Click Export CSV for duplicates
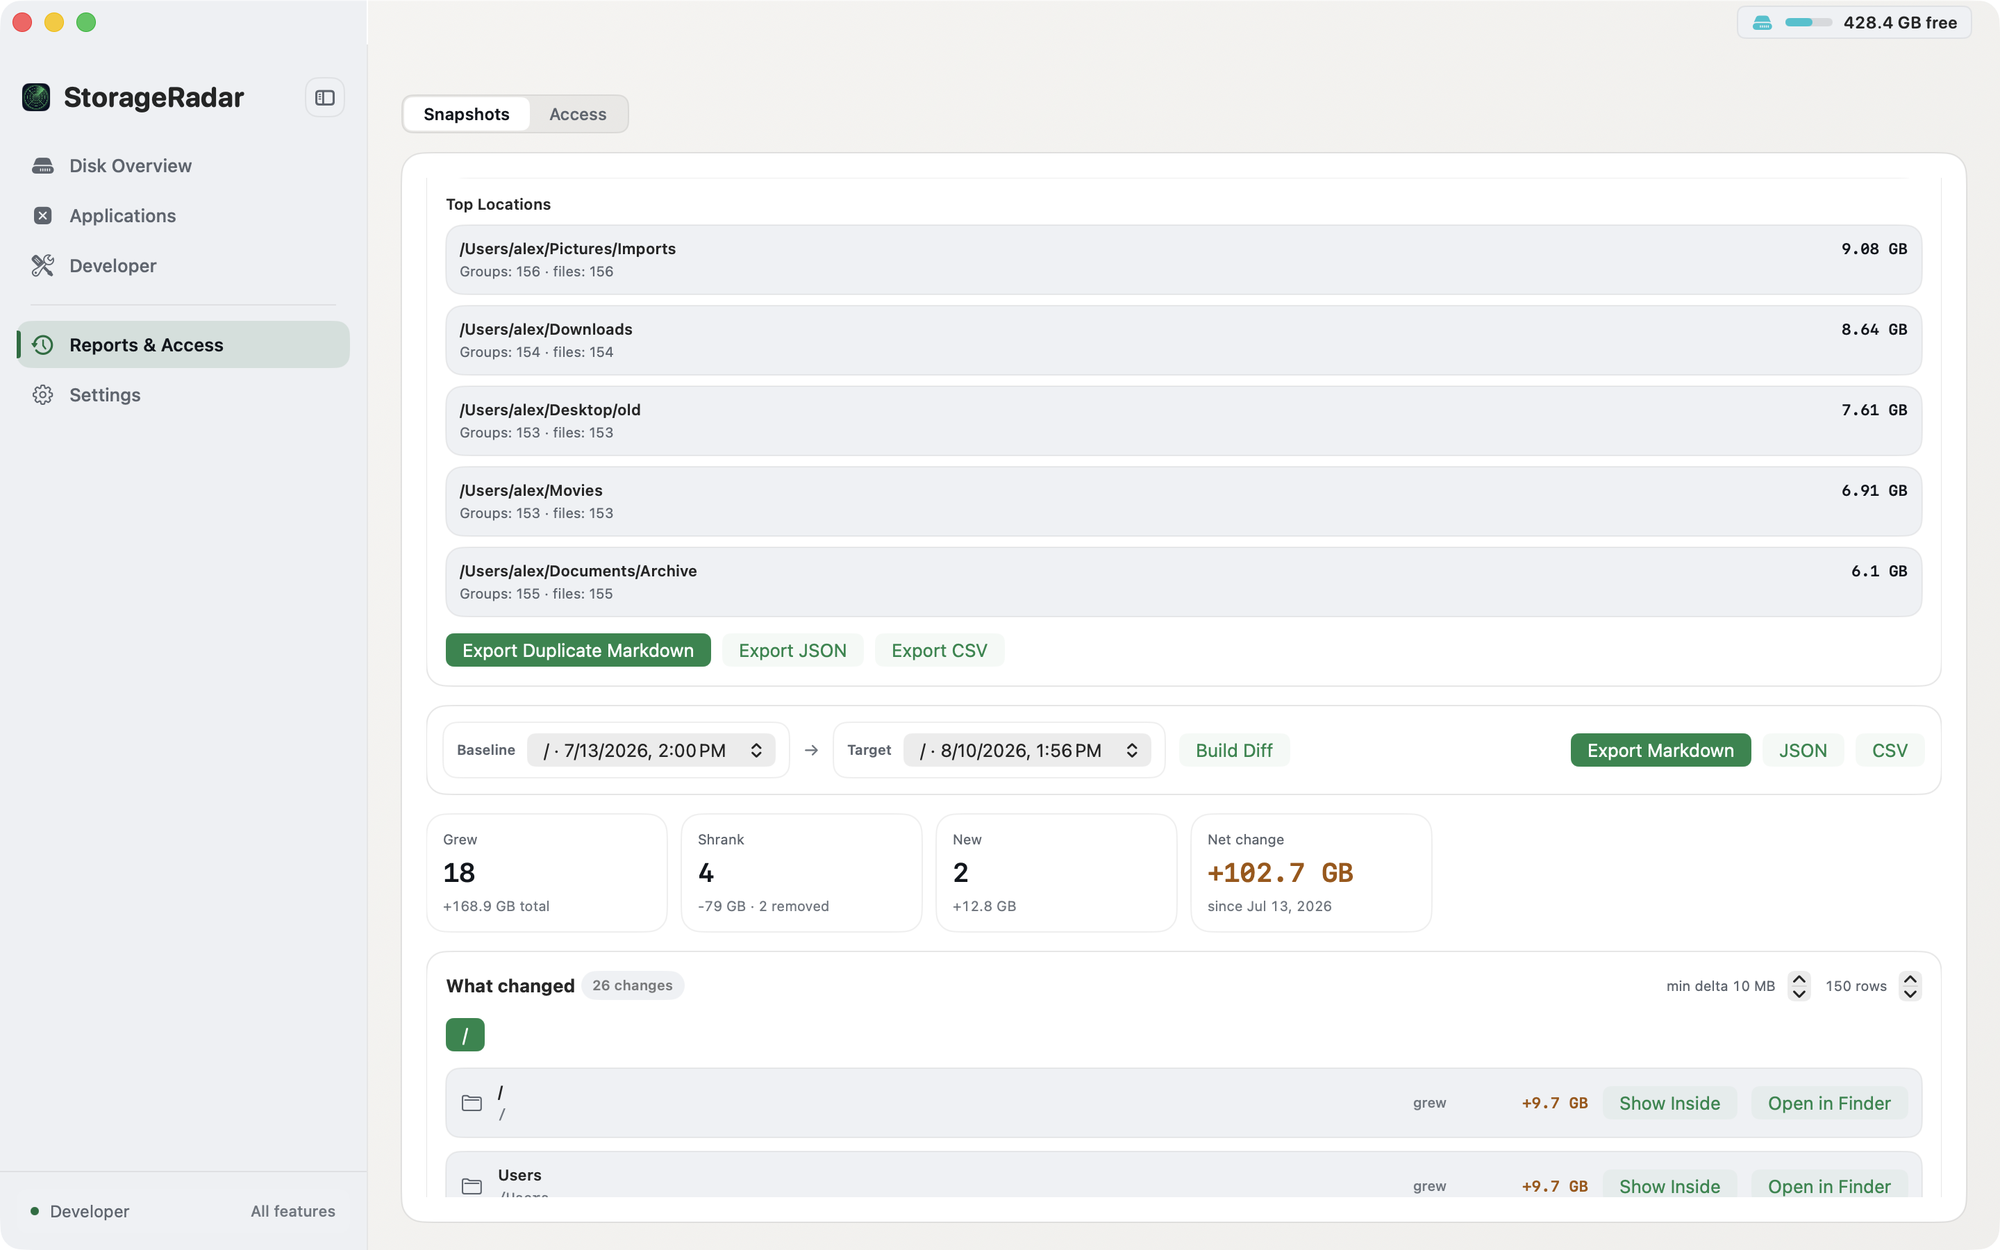 [939, 650]
